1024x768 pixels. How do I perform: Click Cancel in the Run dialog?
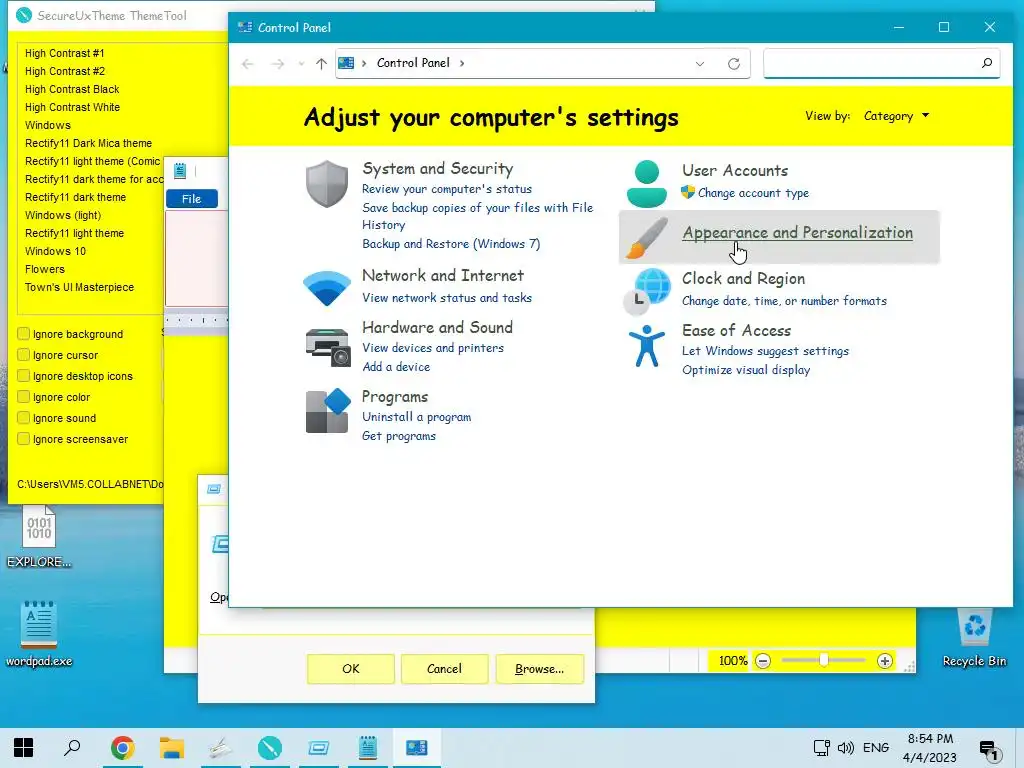(444, 669)
